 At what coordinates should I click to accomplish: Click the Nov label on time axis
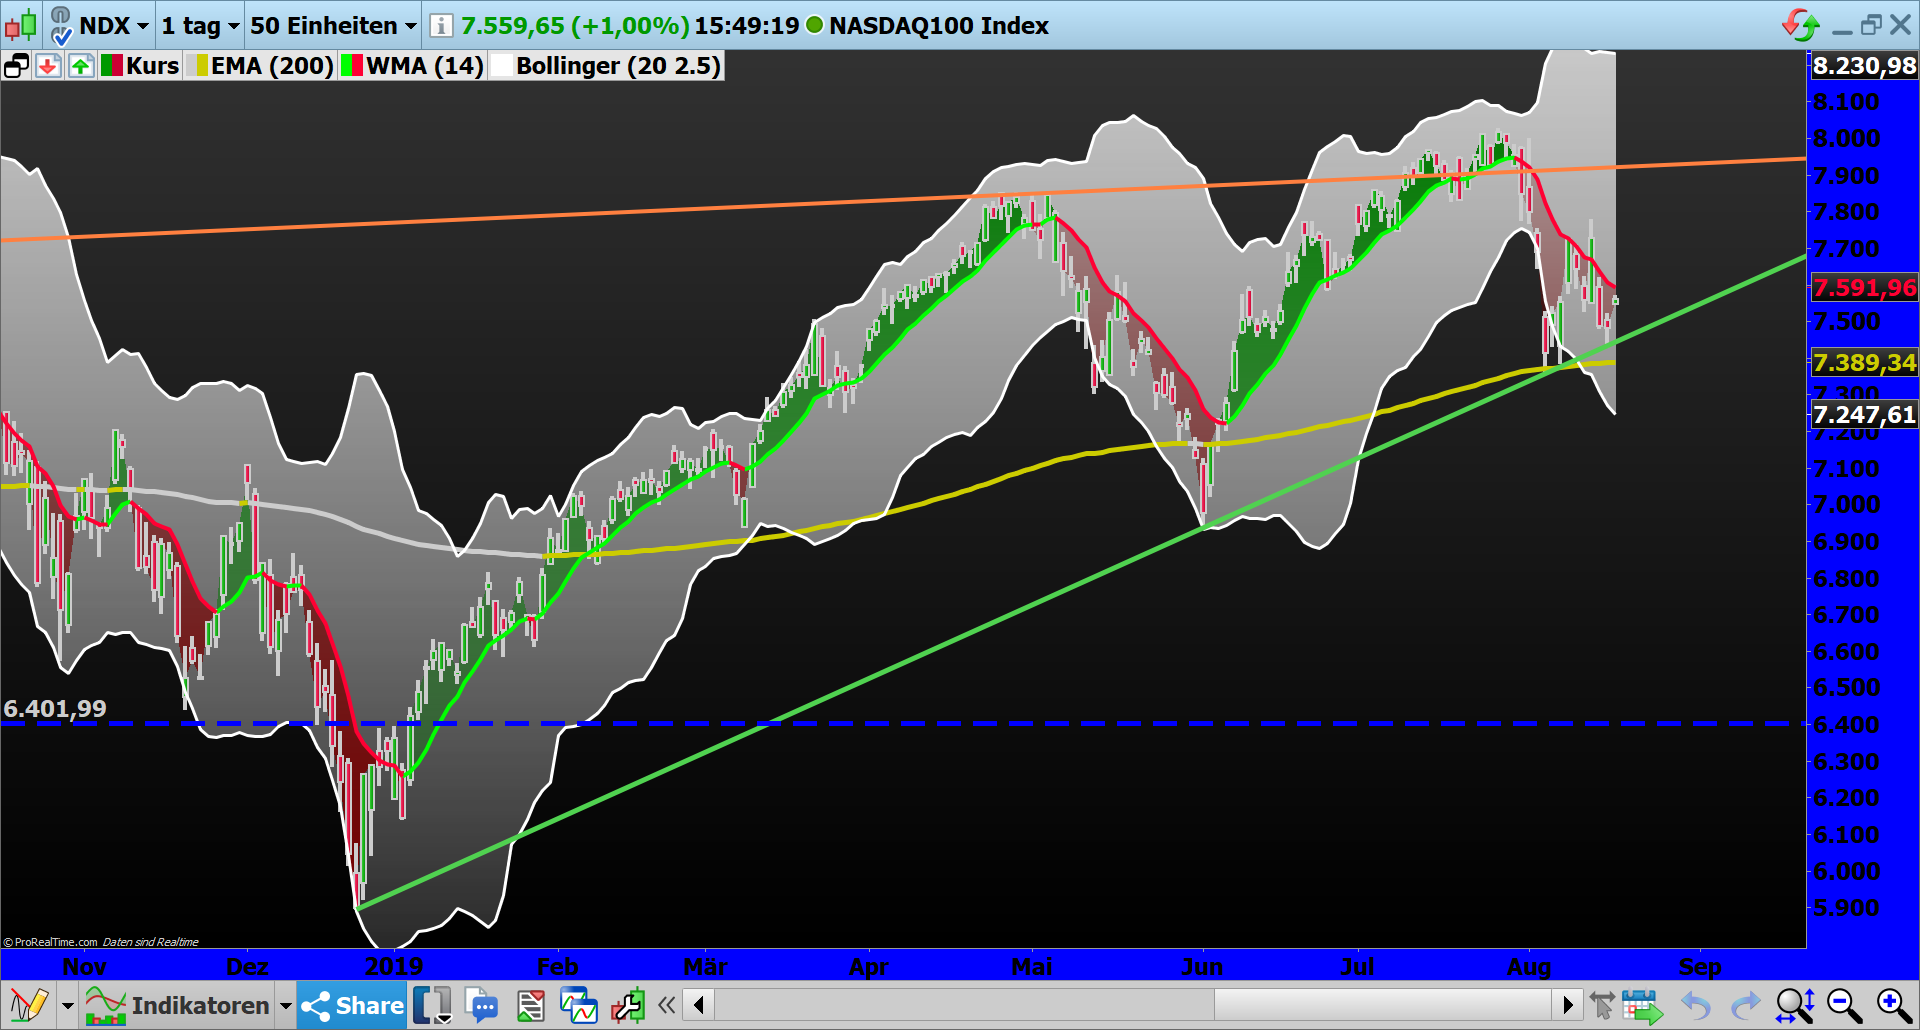(84, 966)
